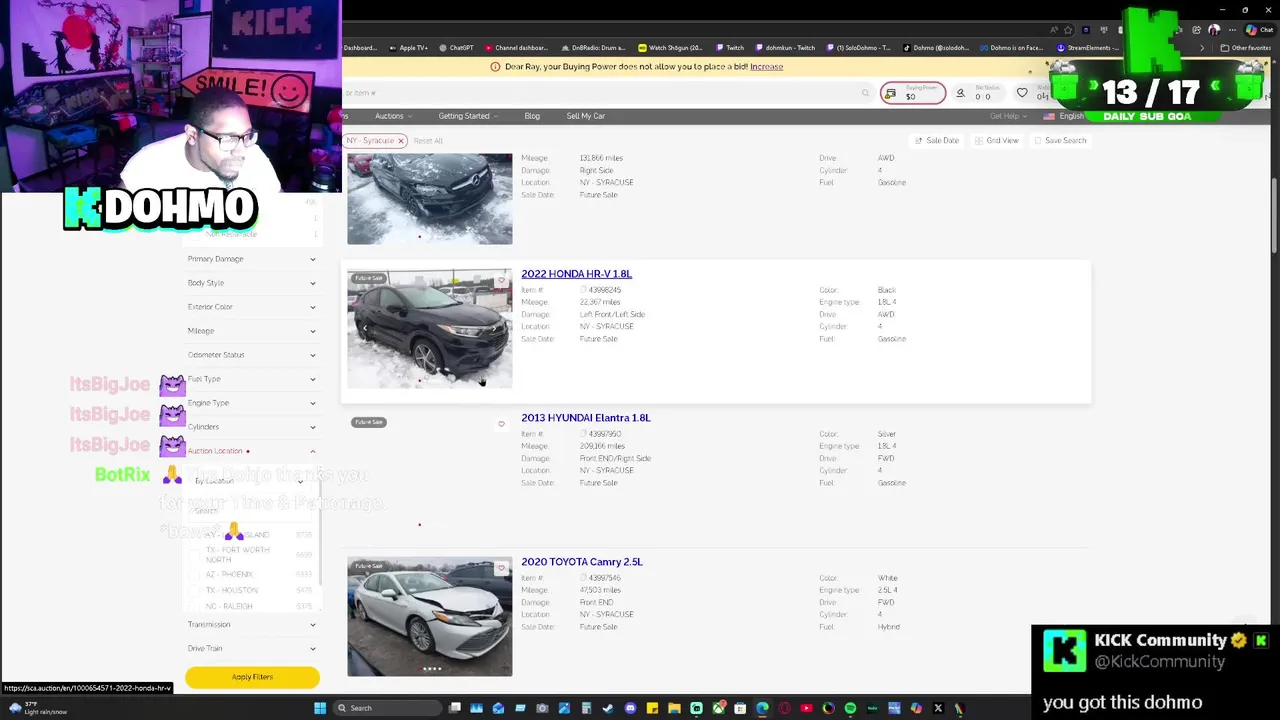The height and width of the screenshot is (720, 1280).
Task: Expand the Exterior Color filter
Action: pos(252,307)
